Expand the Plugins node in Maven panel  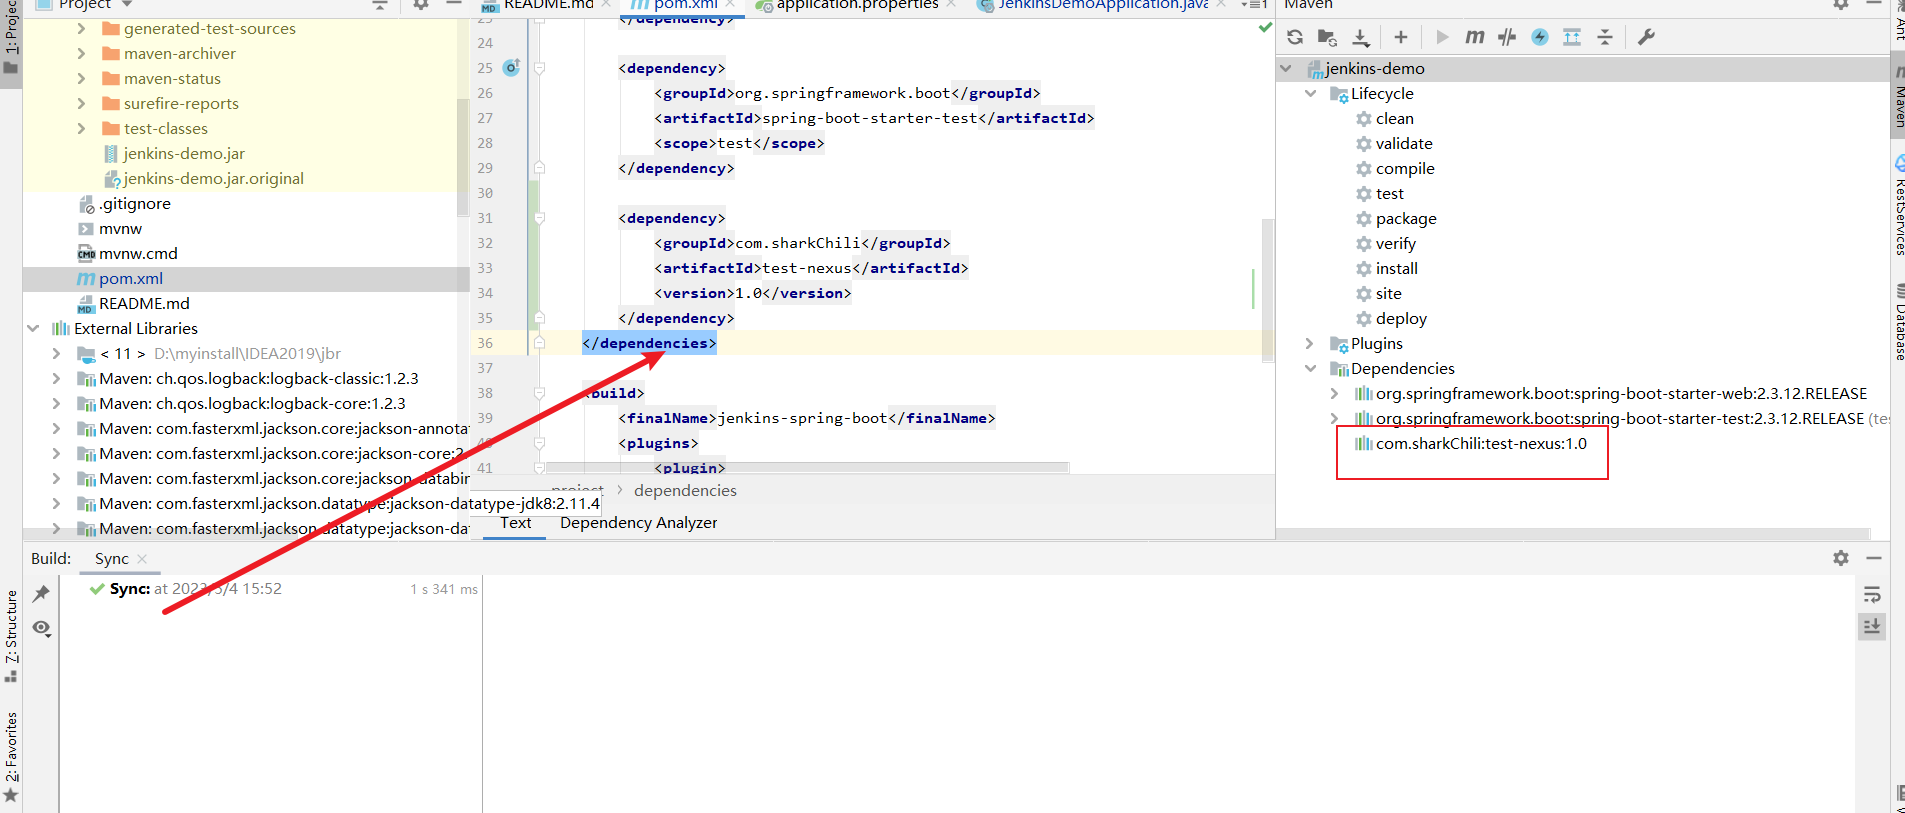tap(1310, 343)
